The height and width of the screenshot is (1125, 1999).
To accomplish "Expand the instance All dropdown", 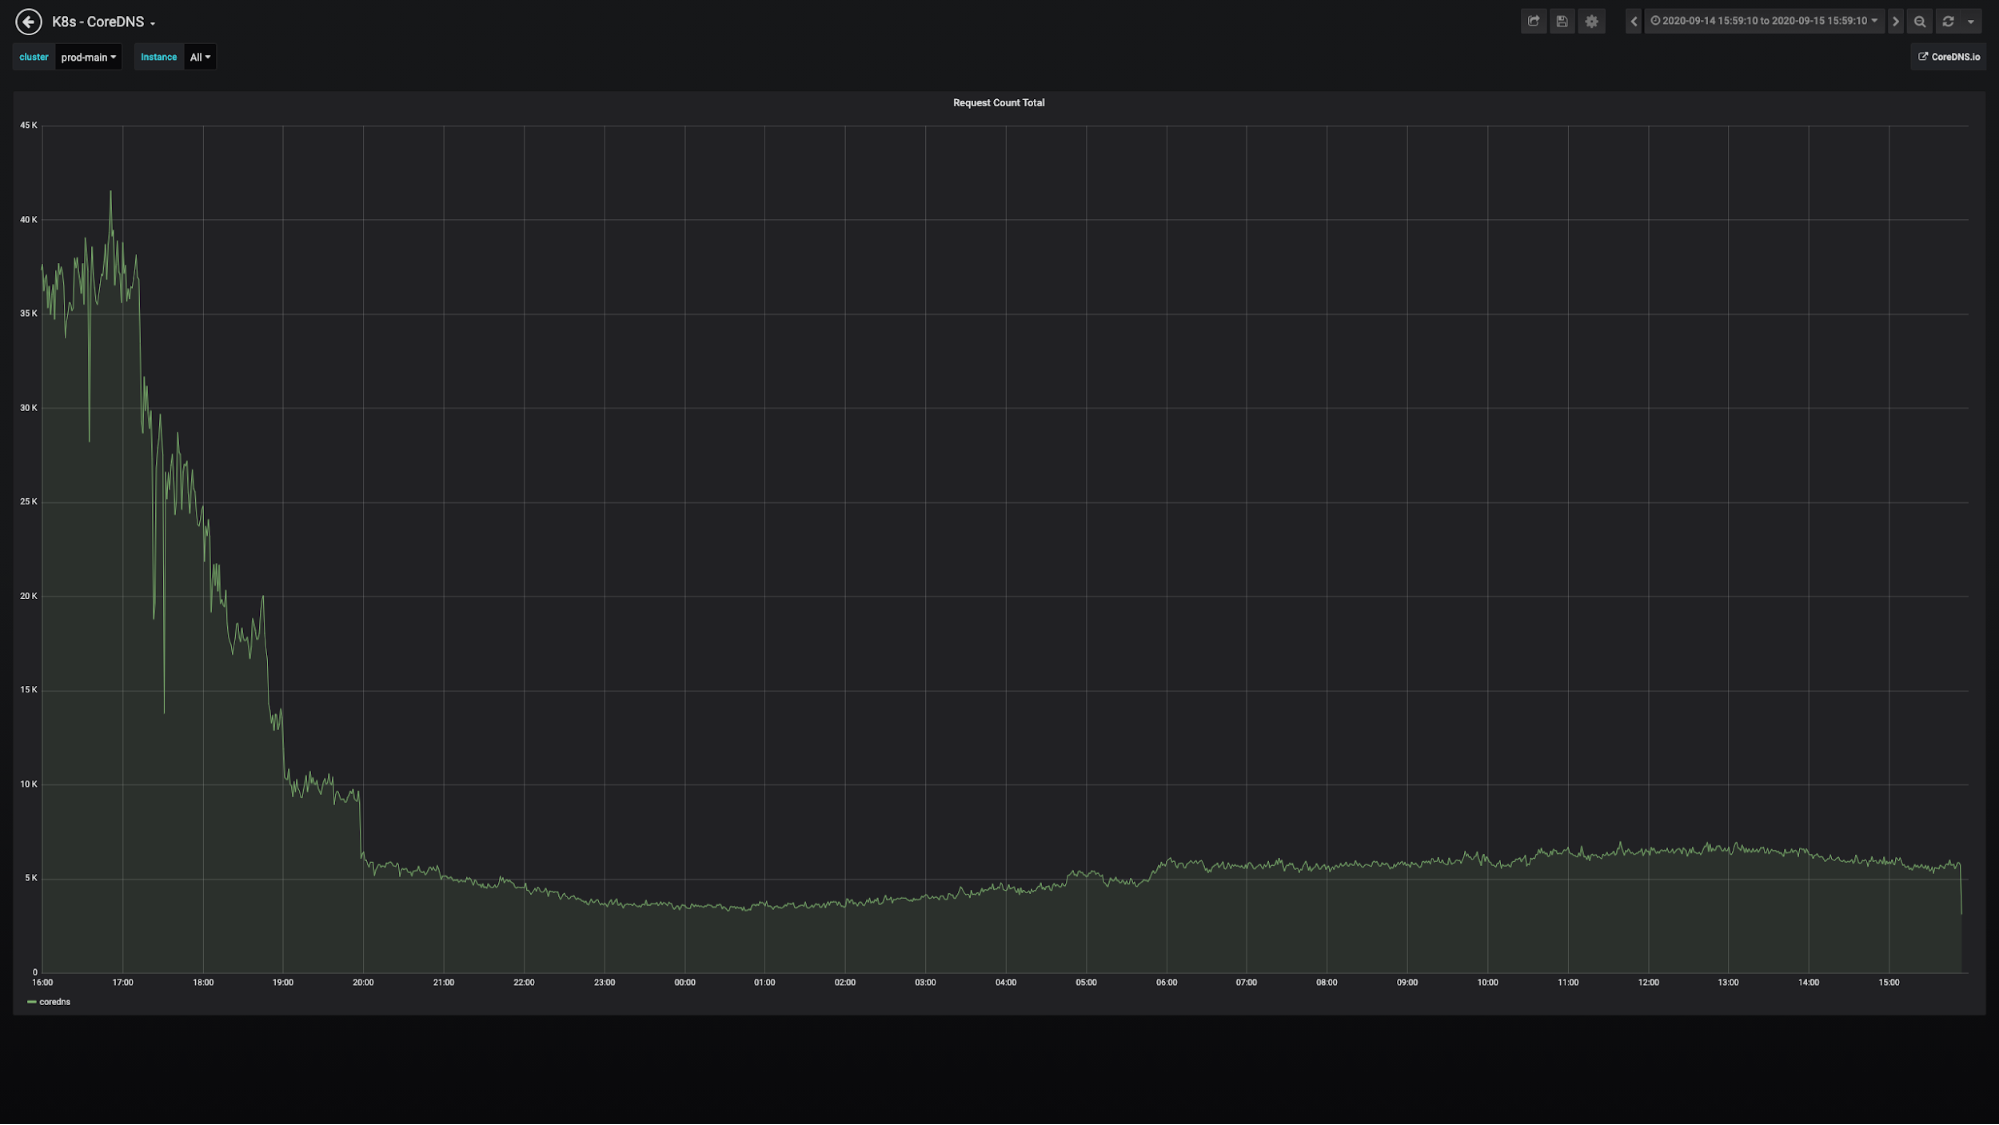I will [x=200, y=57].
